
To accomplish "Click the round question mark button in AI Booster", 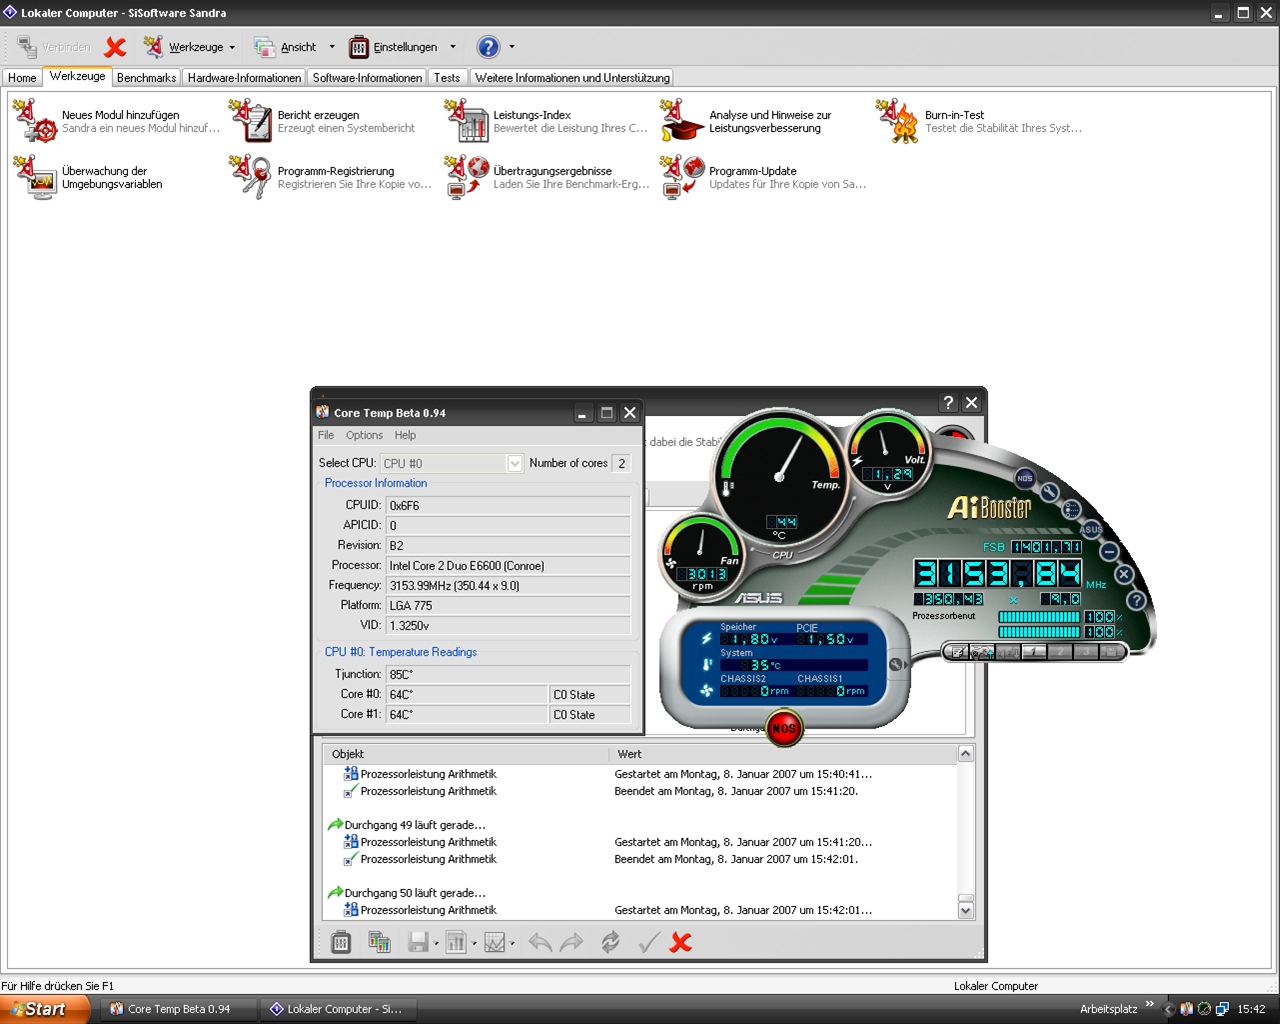I will 1136,600.
